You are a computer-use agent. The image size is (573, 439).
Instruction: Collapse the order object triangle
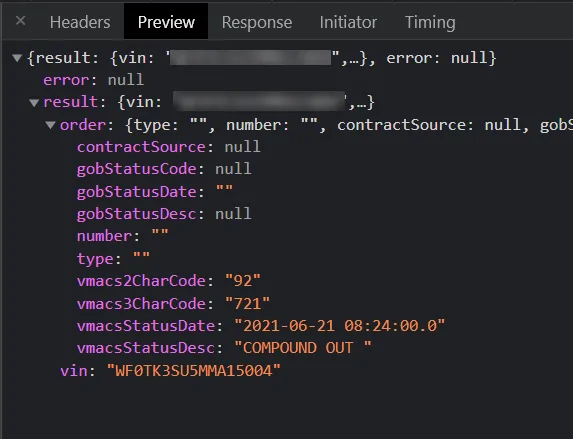pos(50,125)
